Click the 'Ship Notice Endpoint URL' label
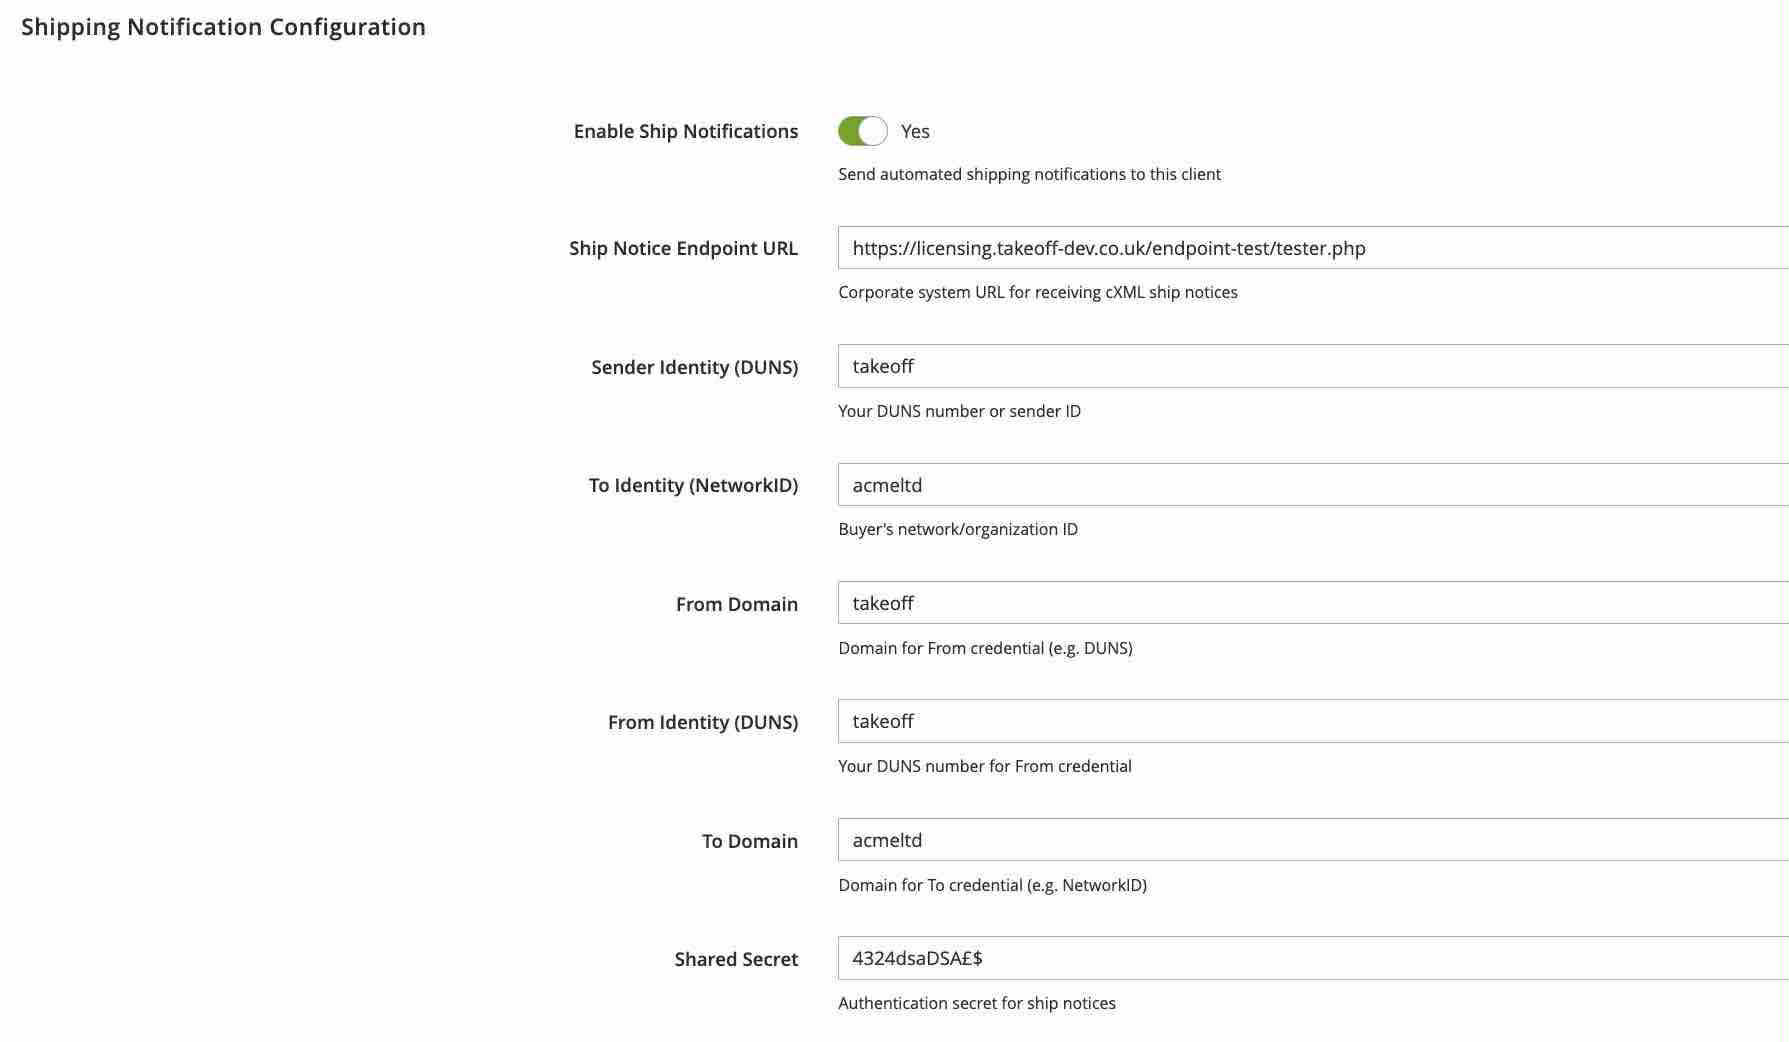Viewport: 1789px width, 1042px height. click(683, 248)
